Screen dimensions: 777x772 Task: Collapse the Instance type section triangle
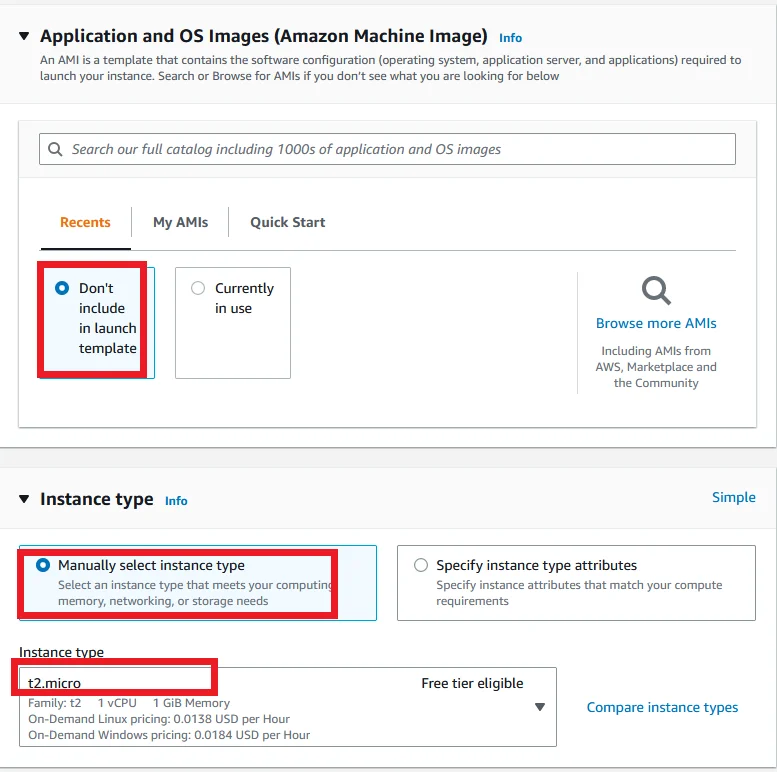point(24,499)
